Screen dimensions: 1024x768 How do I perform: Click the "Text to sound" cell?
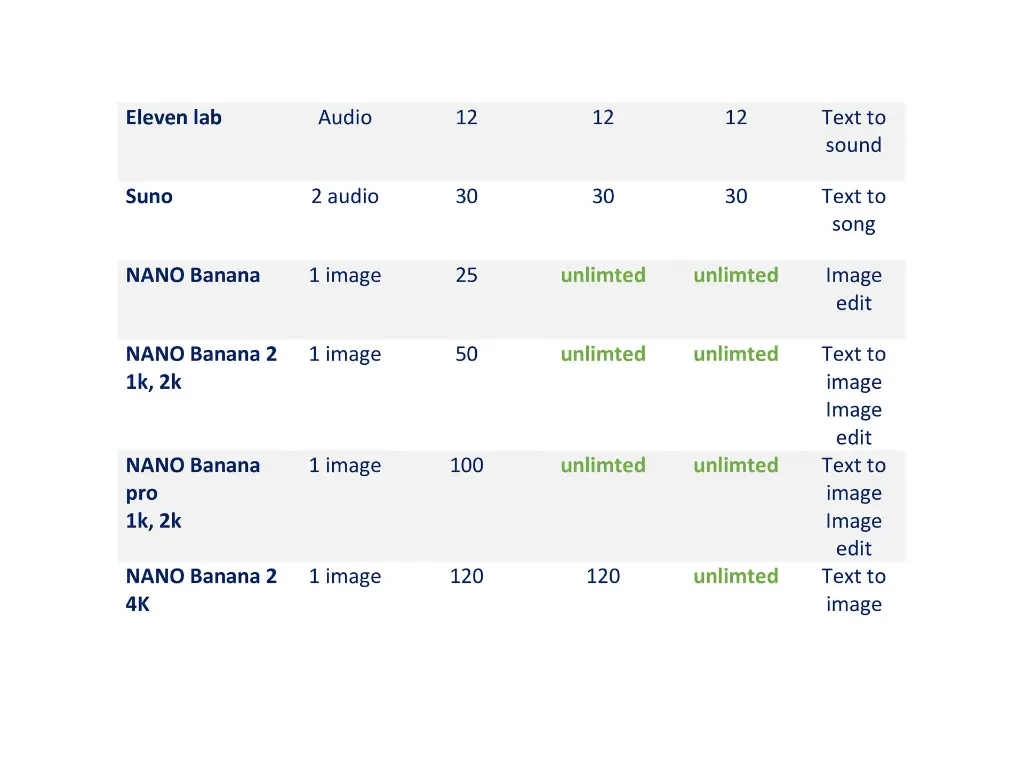point(854,131)
